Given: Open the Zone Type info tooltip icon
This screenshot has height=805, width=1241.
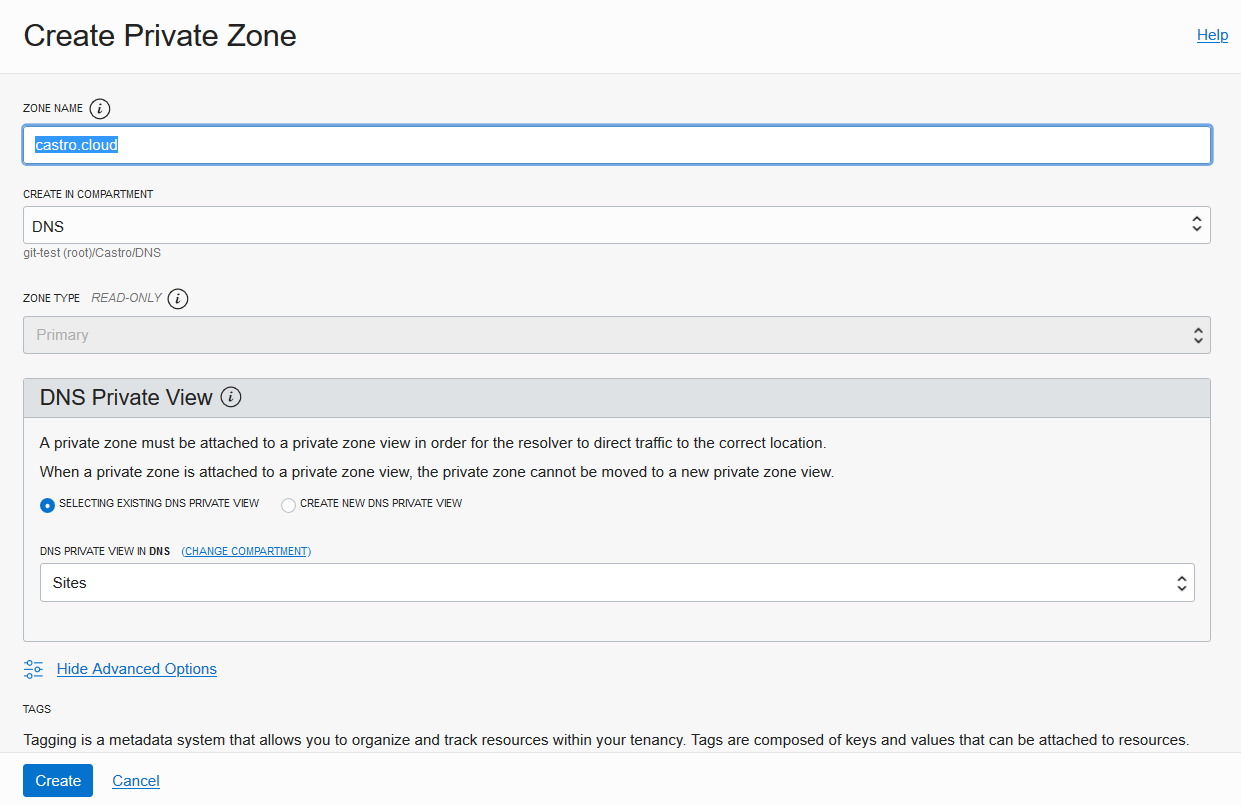Looking at the screenshot, I should click(x=178, y=298).
